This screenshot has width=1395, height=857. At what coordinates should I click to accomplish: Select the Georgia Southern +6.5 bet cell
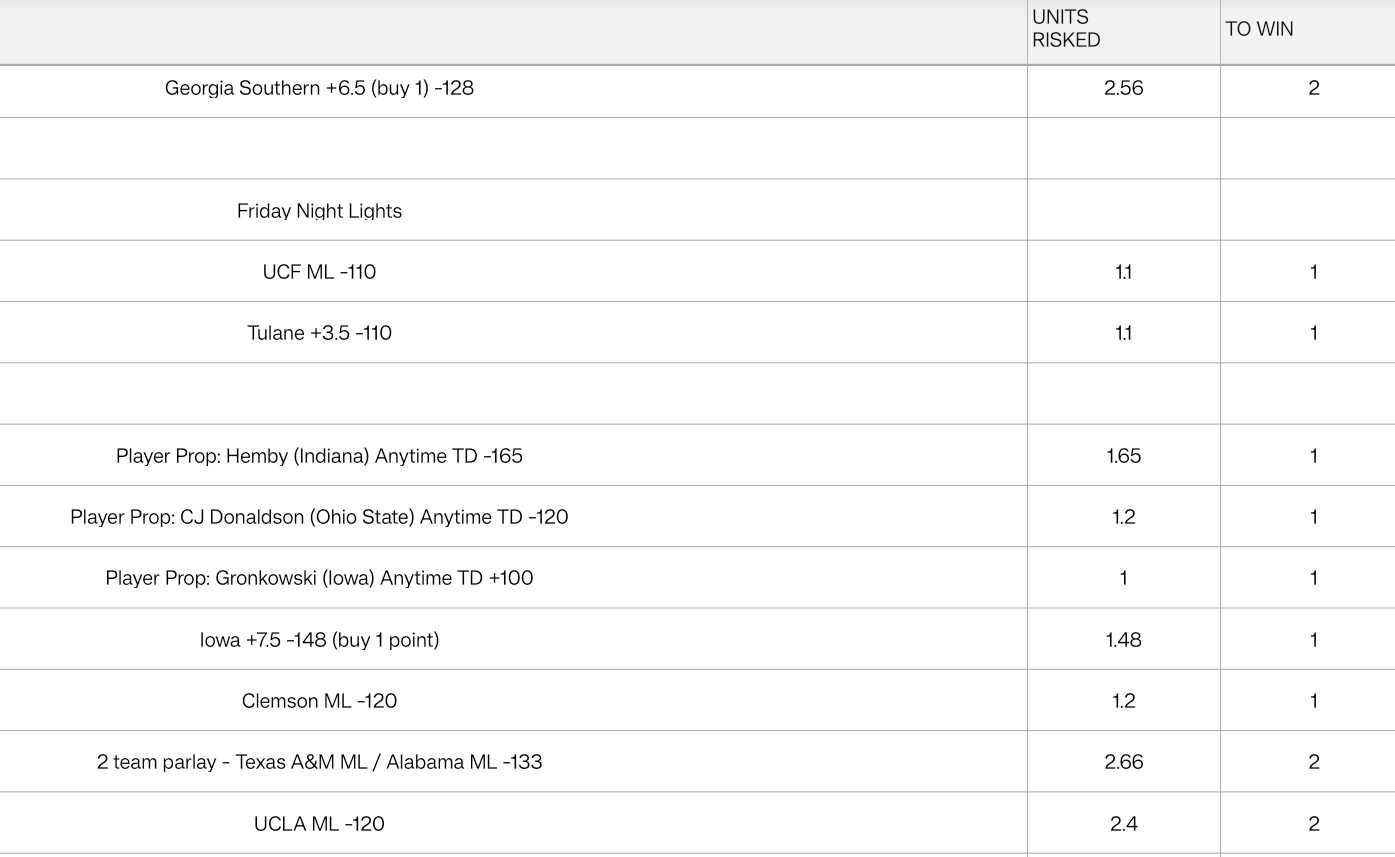pos(319,88)
